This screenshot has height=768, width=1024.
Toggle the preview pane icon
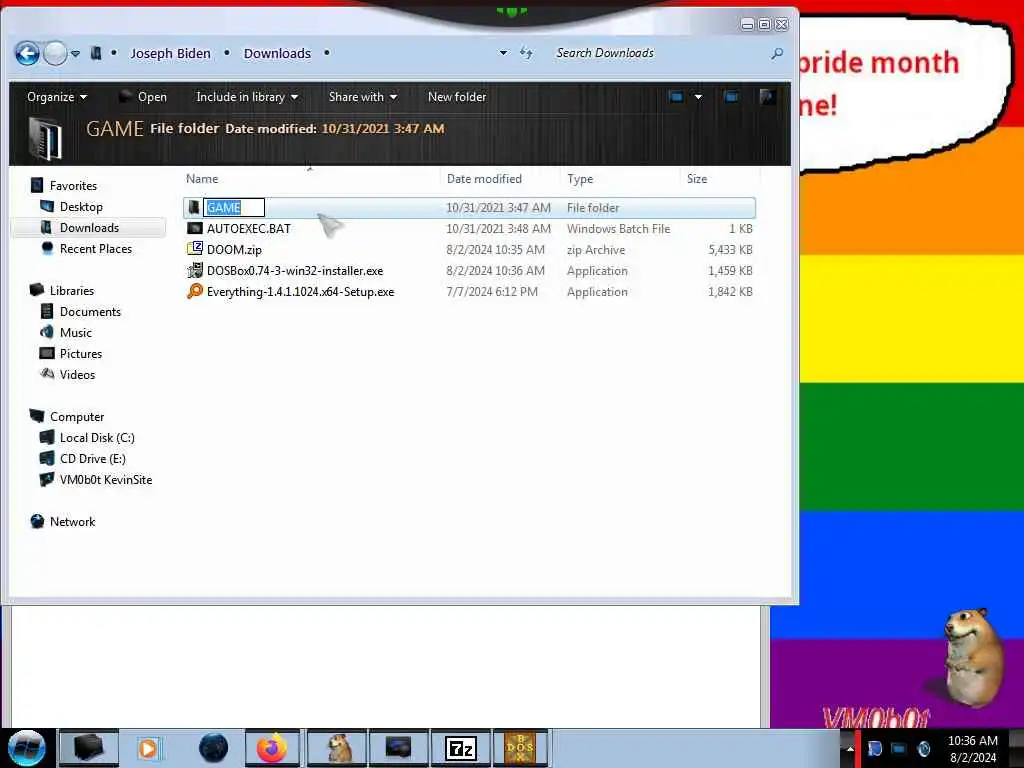point(731,97)
